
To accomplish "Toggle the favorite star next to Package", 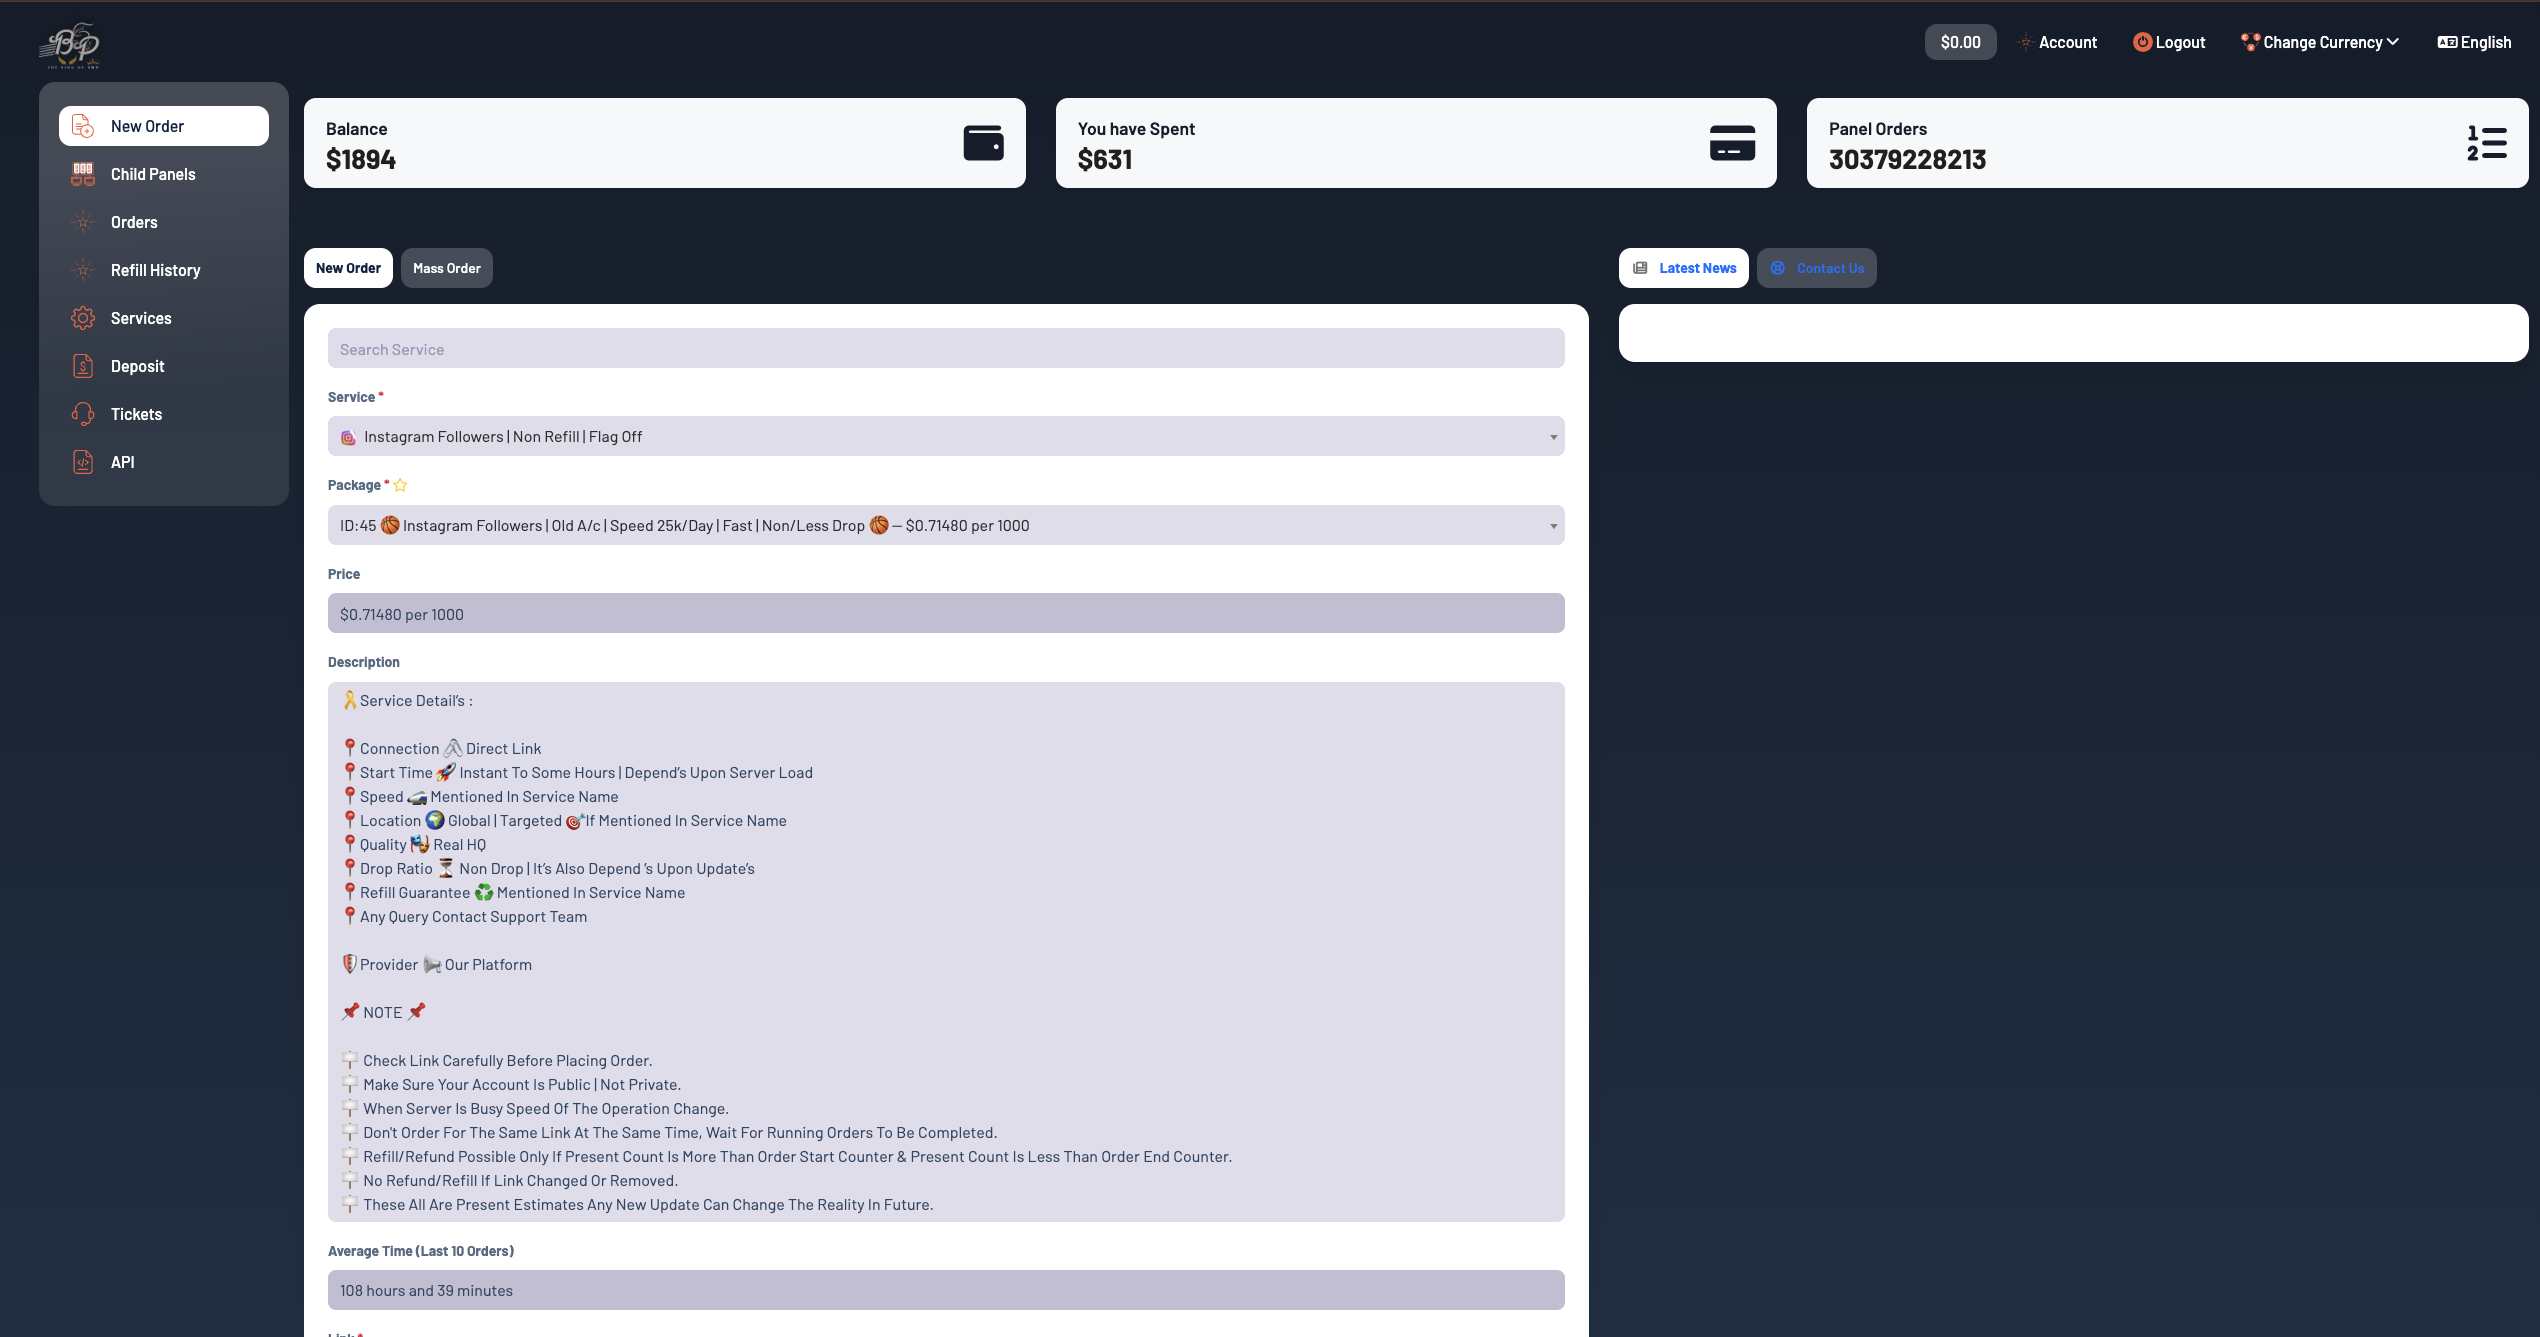I will pyautogui.click(x=400, y=486).
